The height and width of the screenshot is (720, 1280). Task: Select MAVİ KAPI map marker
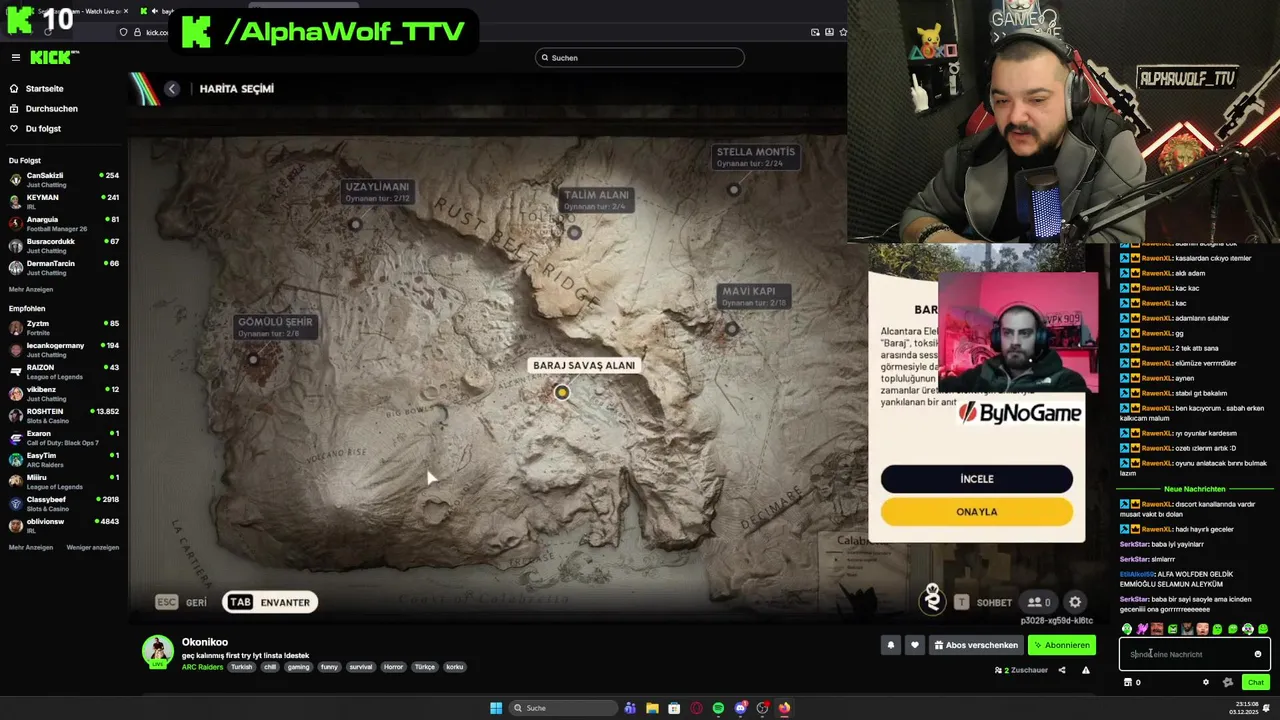pyautogui.click(x=732, y=328)
